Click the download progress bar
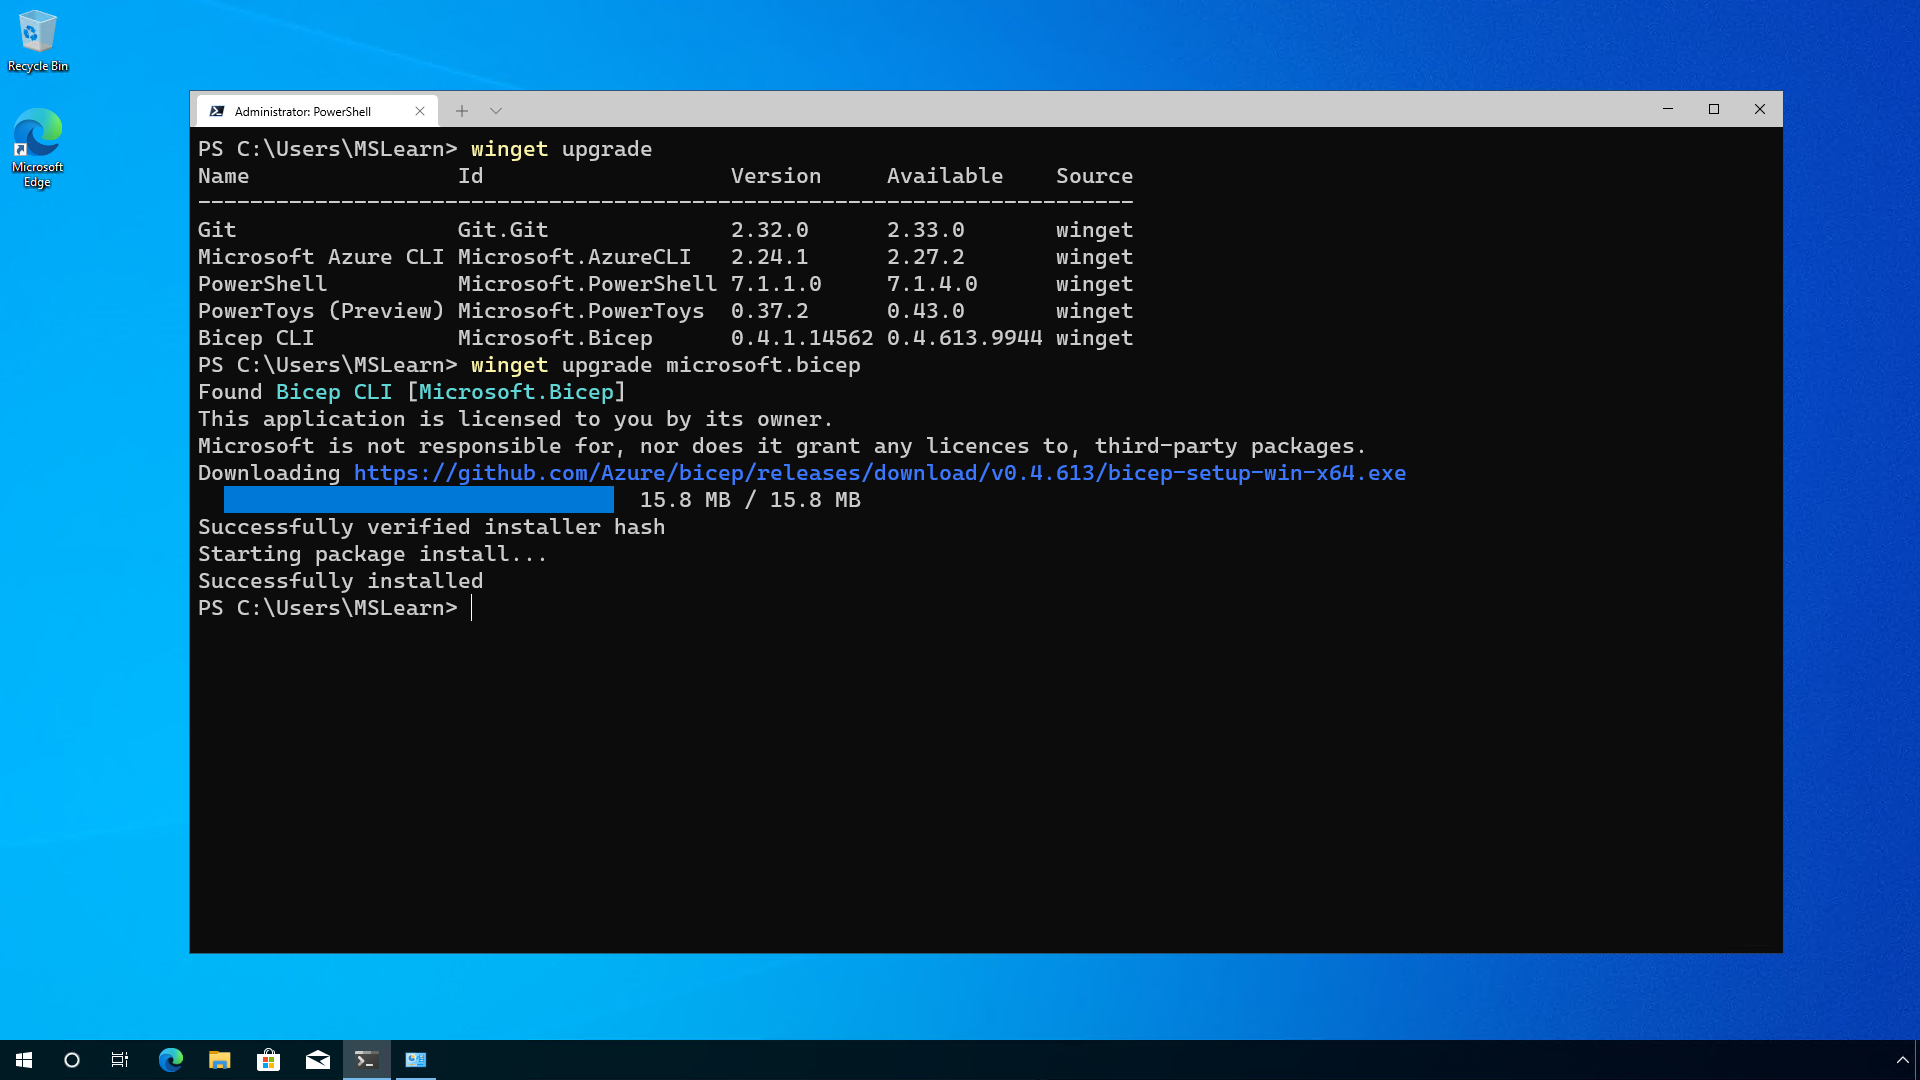The height and width of the screenshot is (1080, 1920). (x=420, y=500)
